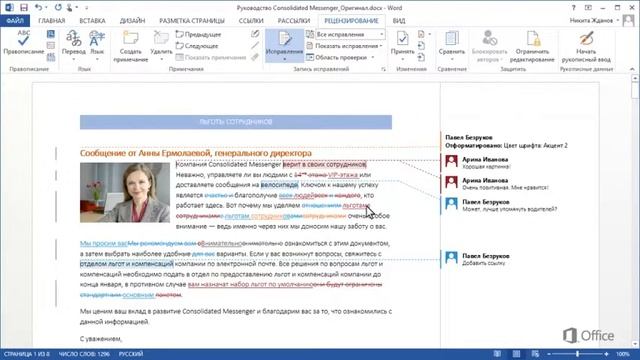Click the zoom slider handle
The image size is (640, 360).
pos(578,354)
